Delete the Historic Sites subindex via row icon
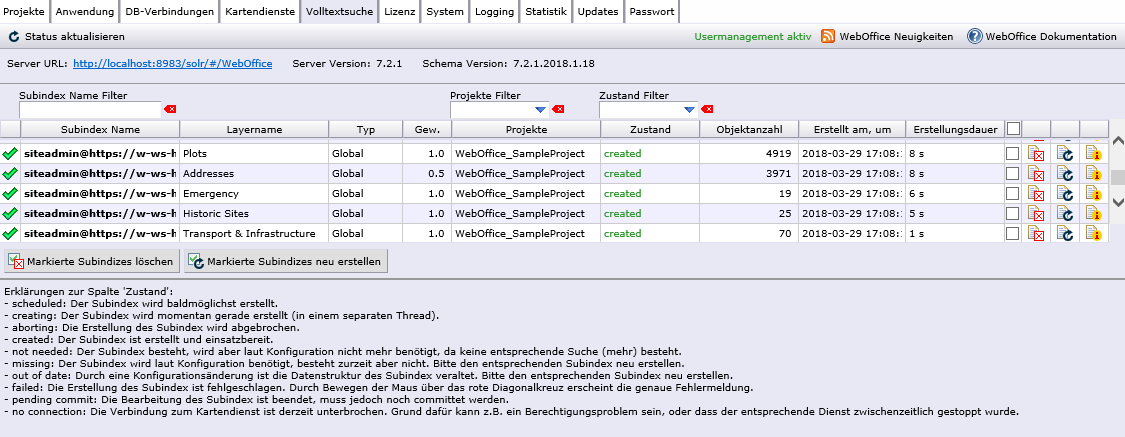Screen dimensions: 1125x437 click(1035, 214)
